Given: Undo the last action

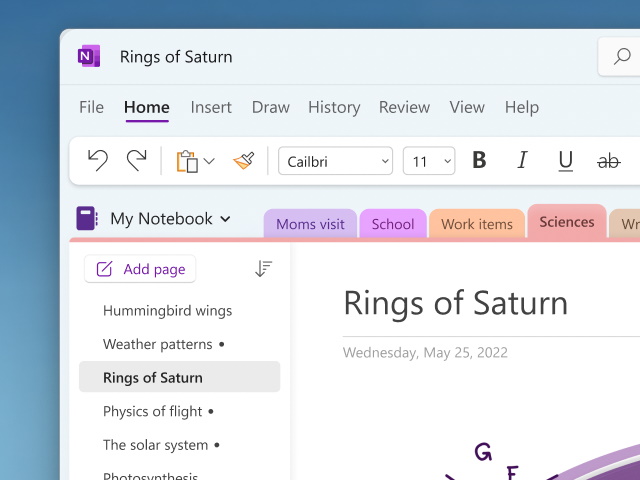Looking at the screenshot, I should (x=98, y=160).
